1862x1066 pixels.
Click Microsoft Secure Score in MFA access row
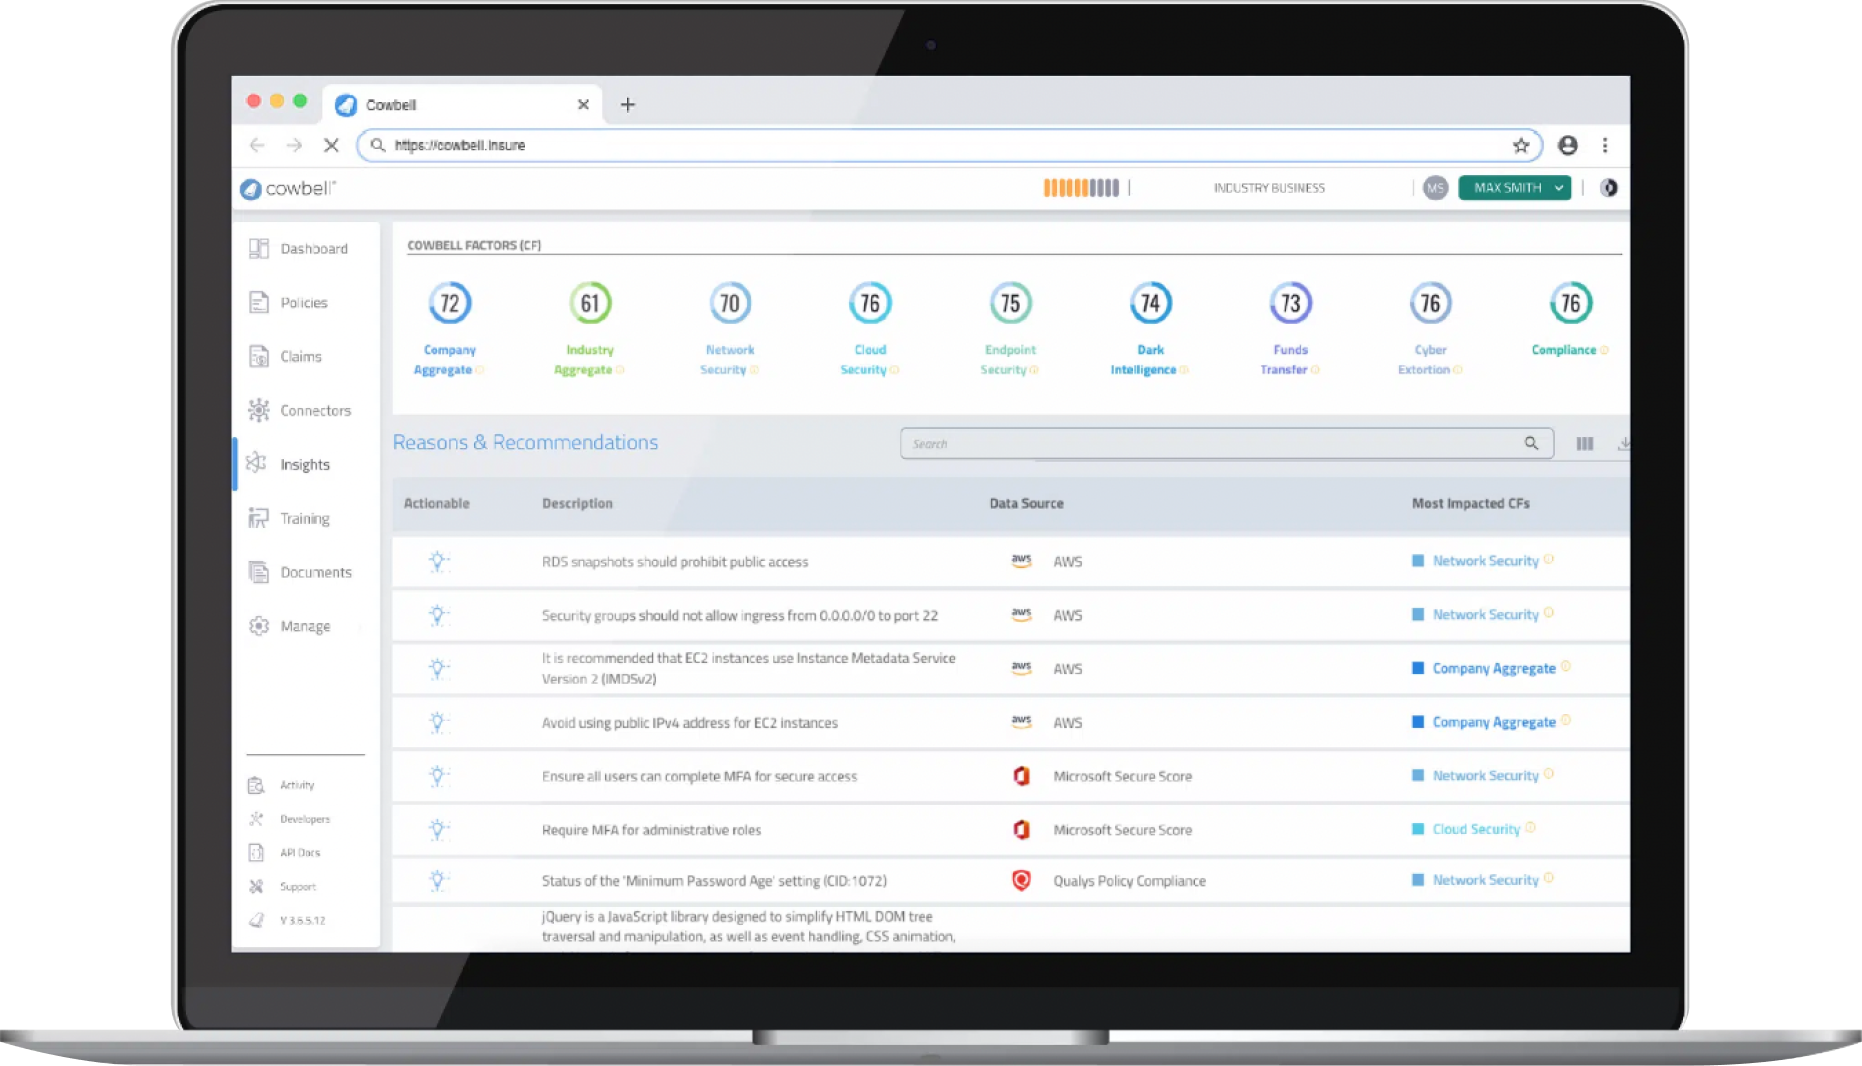[1122, 776]
